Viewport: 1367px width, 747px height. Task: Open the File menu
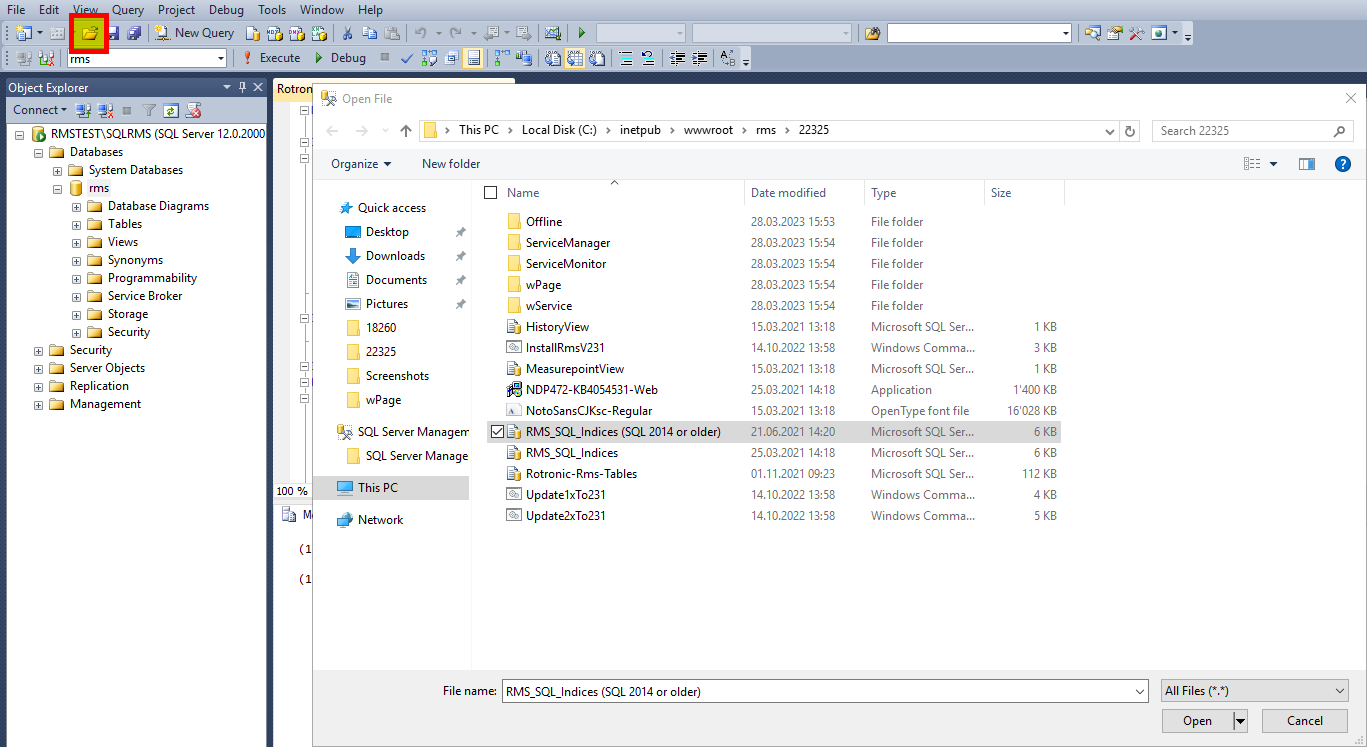tap(16, 10)
